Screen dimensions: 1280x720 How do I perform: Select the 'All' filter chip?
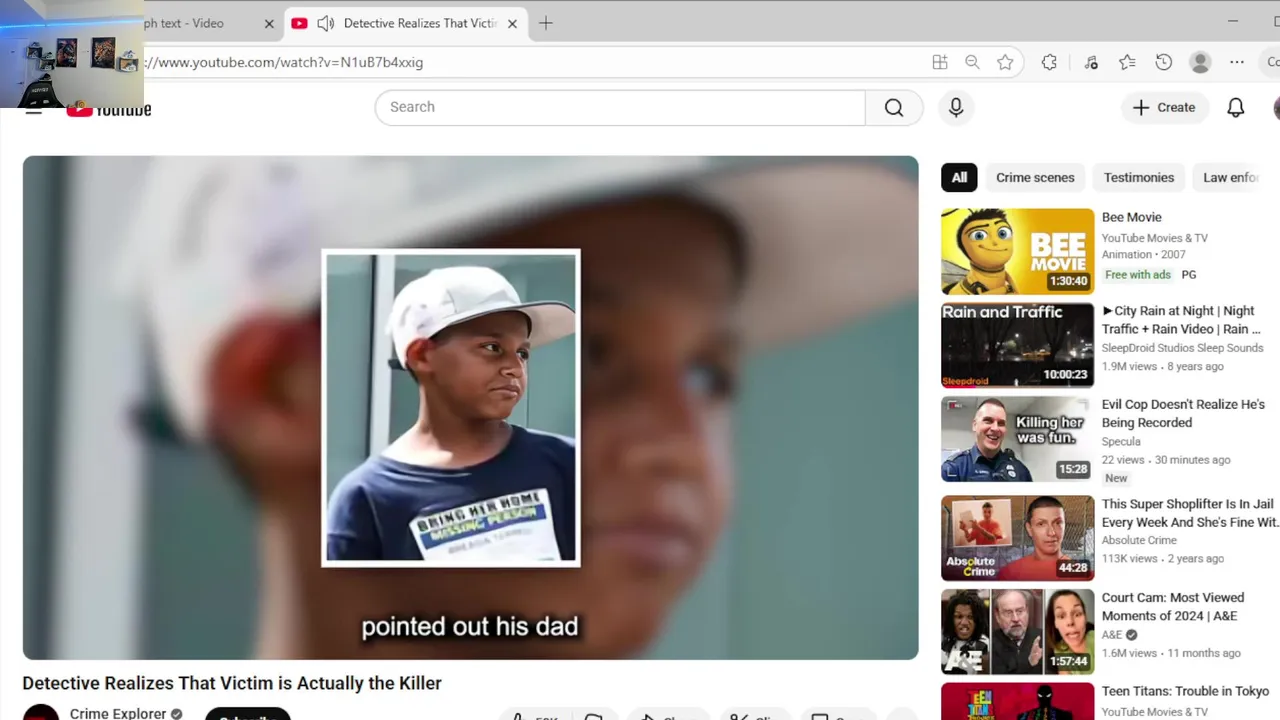point(959,177)
